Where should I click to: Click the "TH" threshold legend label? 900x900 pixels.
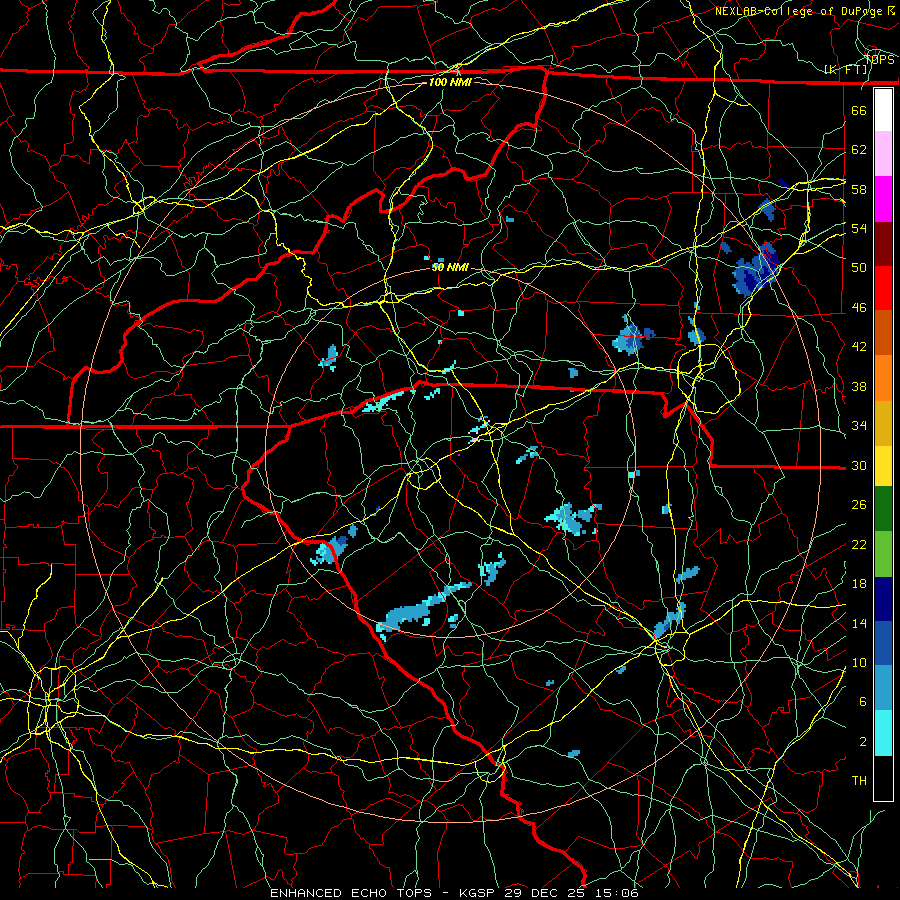click(x=859, y=781)
